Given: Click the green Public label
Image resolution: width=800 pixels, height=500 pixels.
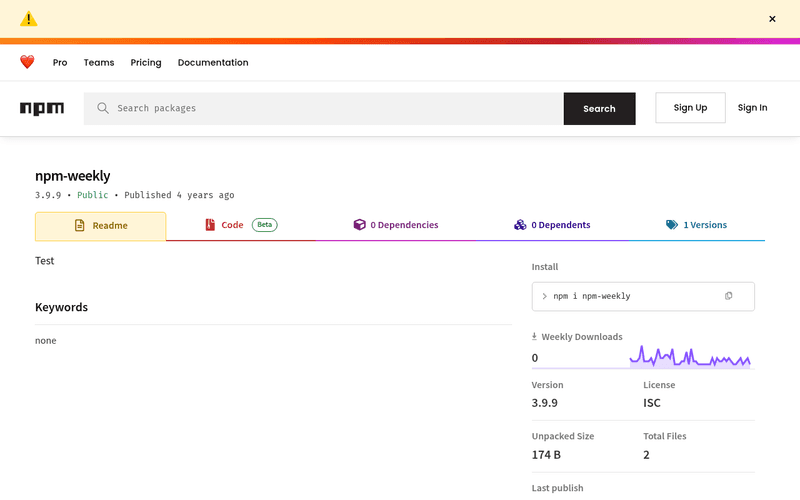Looking at the screenshot, I should (x=92, y=195).
